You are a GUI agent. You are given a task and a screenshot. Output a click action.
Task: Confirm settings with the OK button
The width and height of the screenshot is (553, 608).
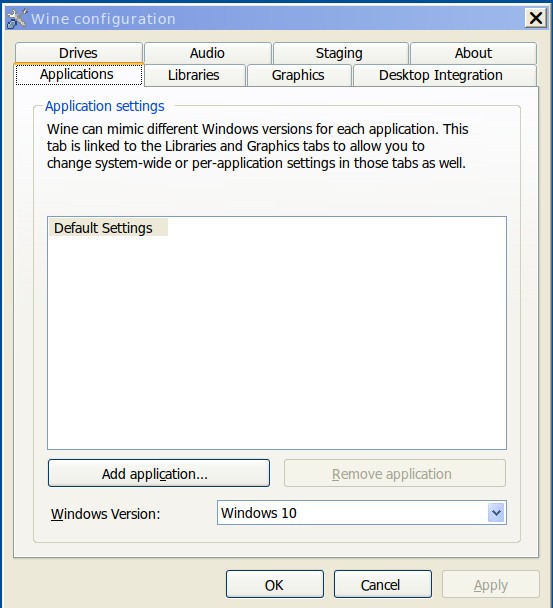click(x=275, y=584)
